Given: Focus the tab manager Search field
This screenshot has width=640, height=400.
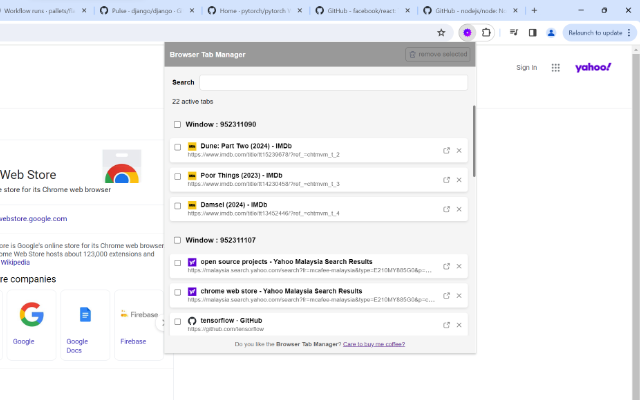Looking at the screenshot, I should click(333, 82).
